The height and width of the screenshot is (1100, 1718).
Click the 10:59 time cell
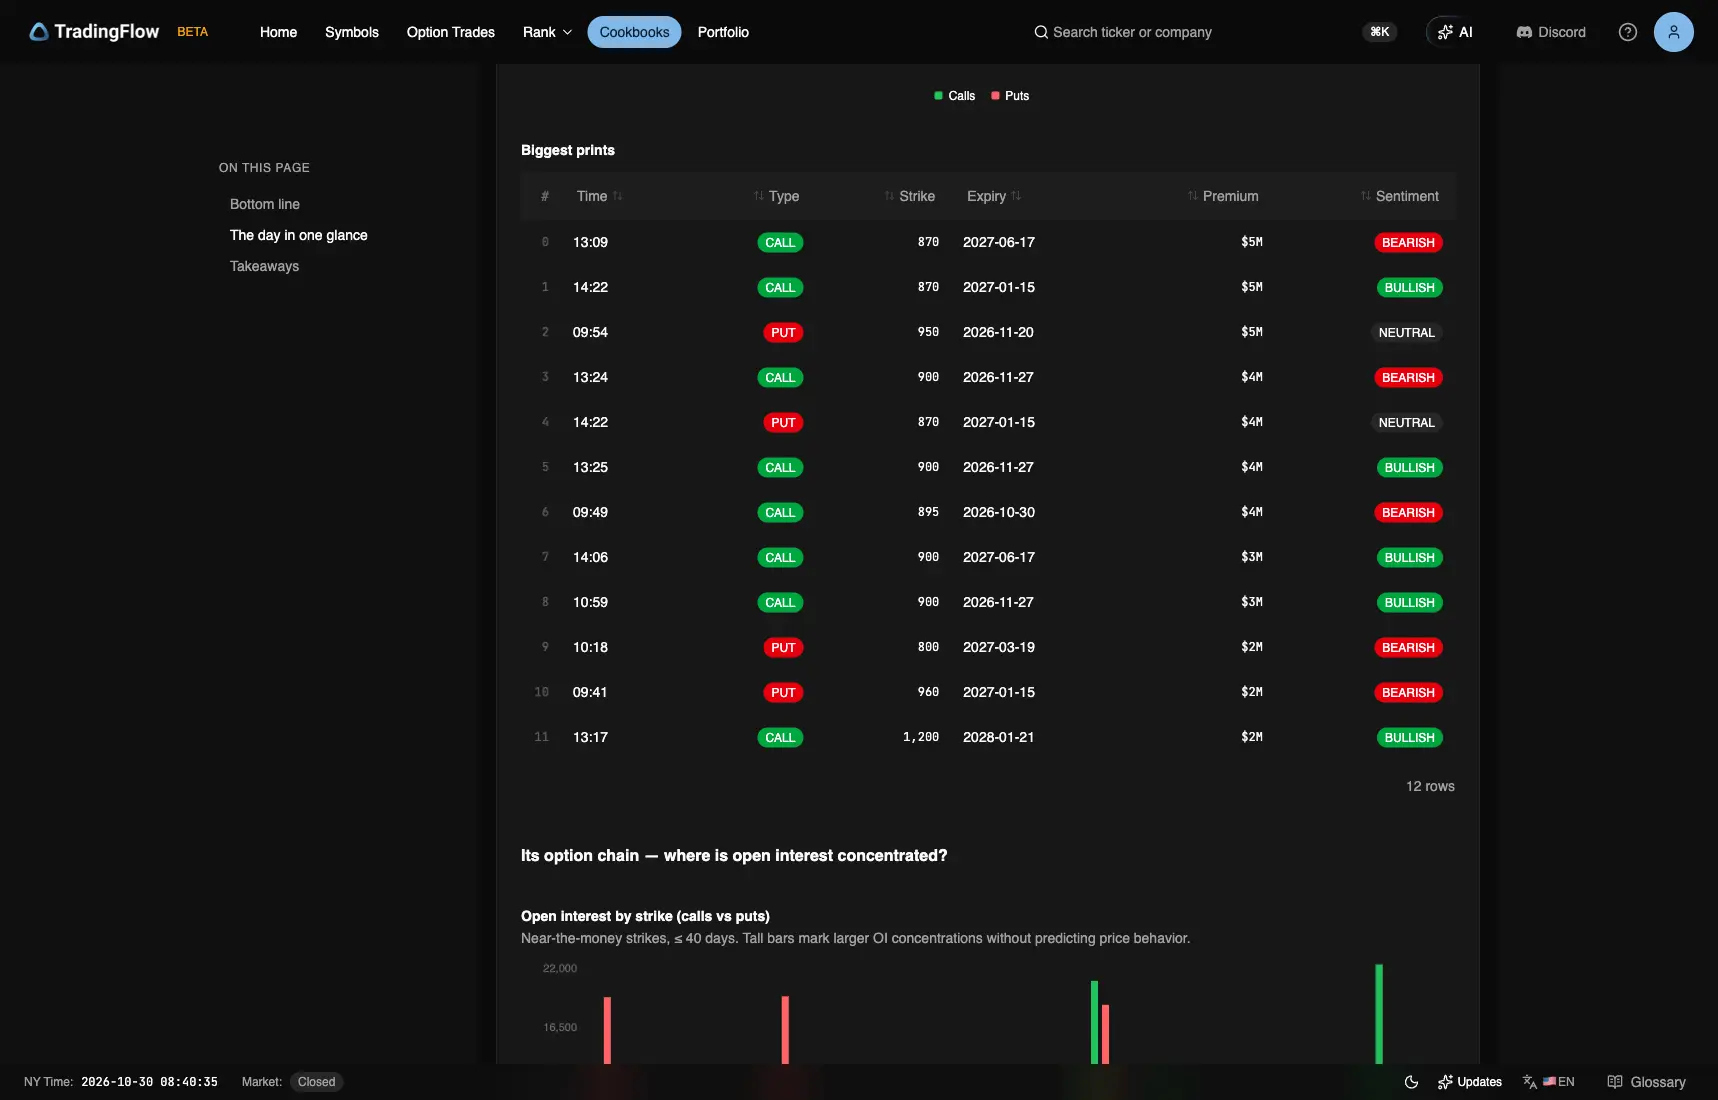[590, 602]
